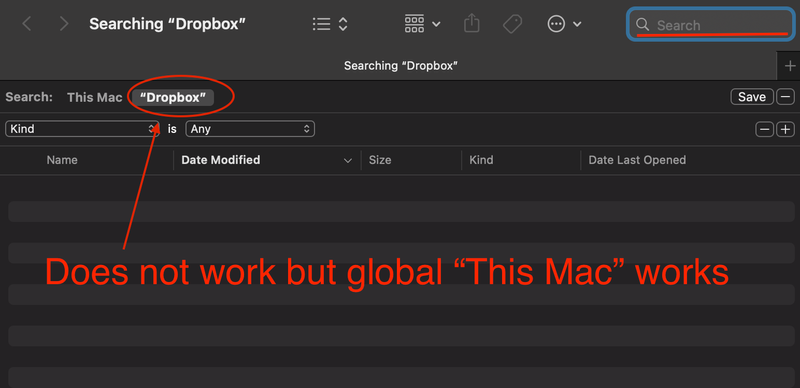This screenshot has width=800, height=388.
Task: Open the list view switcher
Action: click(330, 24)
